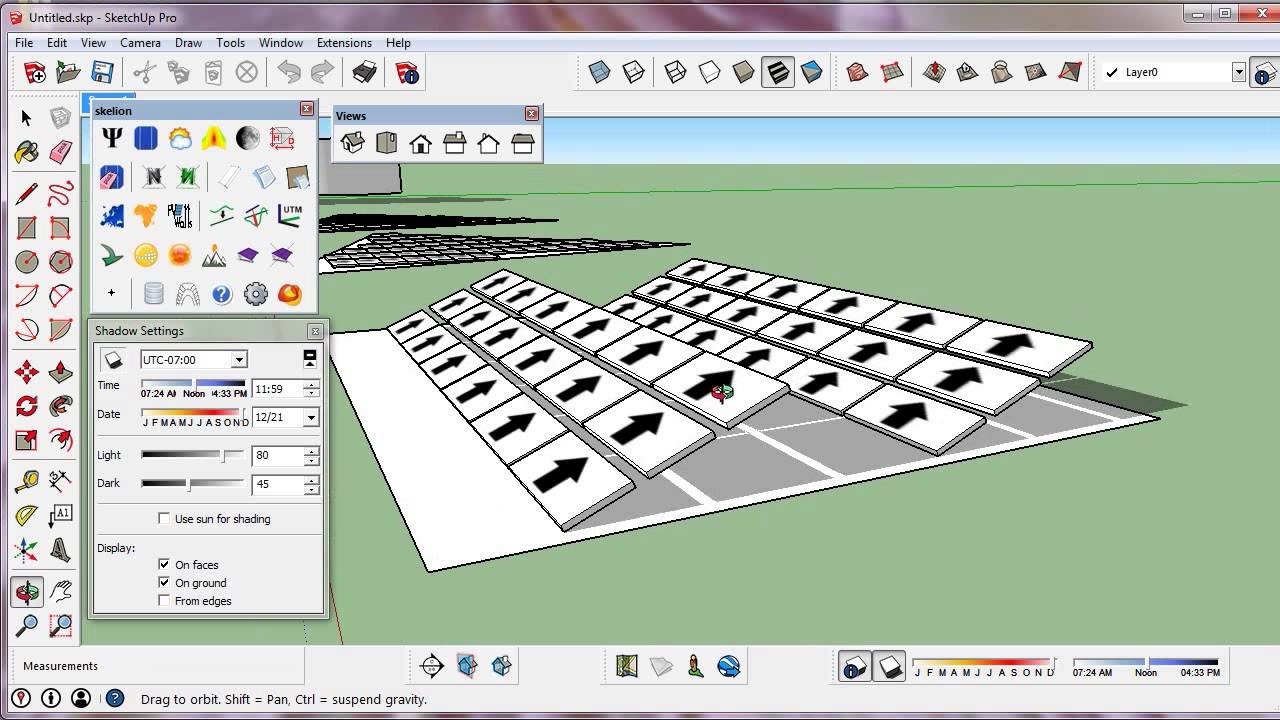The image size is (1280, 720).
Task: Click the Dark value 45 stepper
Action: coord(311,485)
